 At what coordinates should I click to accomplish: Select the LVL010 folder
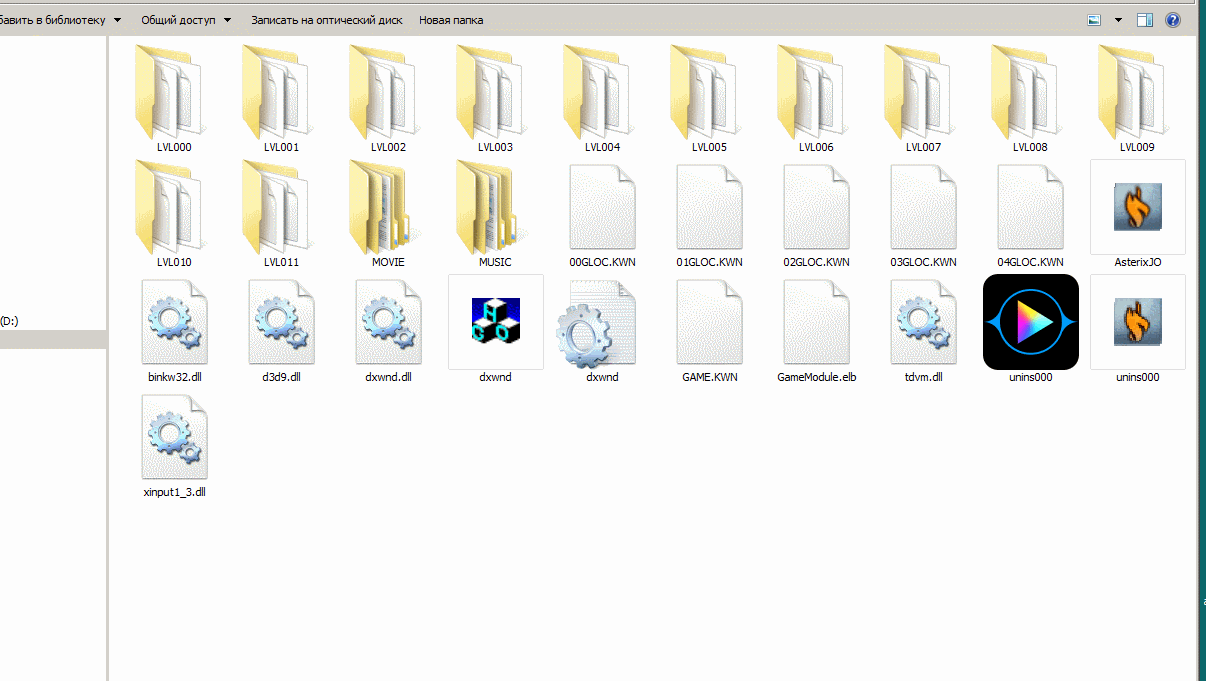174,214
